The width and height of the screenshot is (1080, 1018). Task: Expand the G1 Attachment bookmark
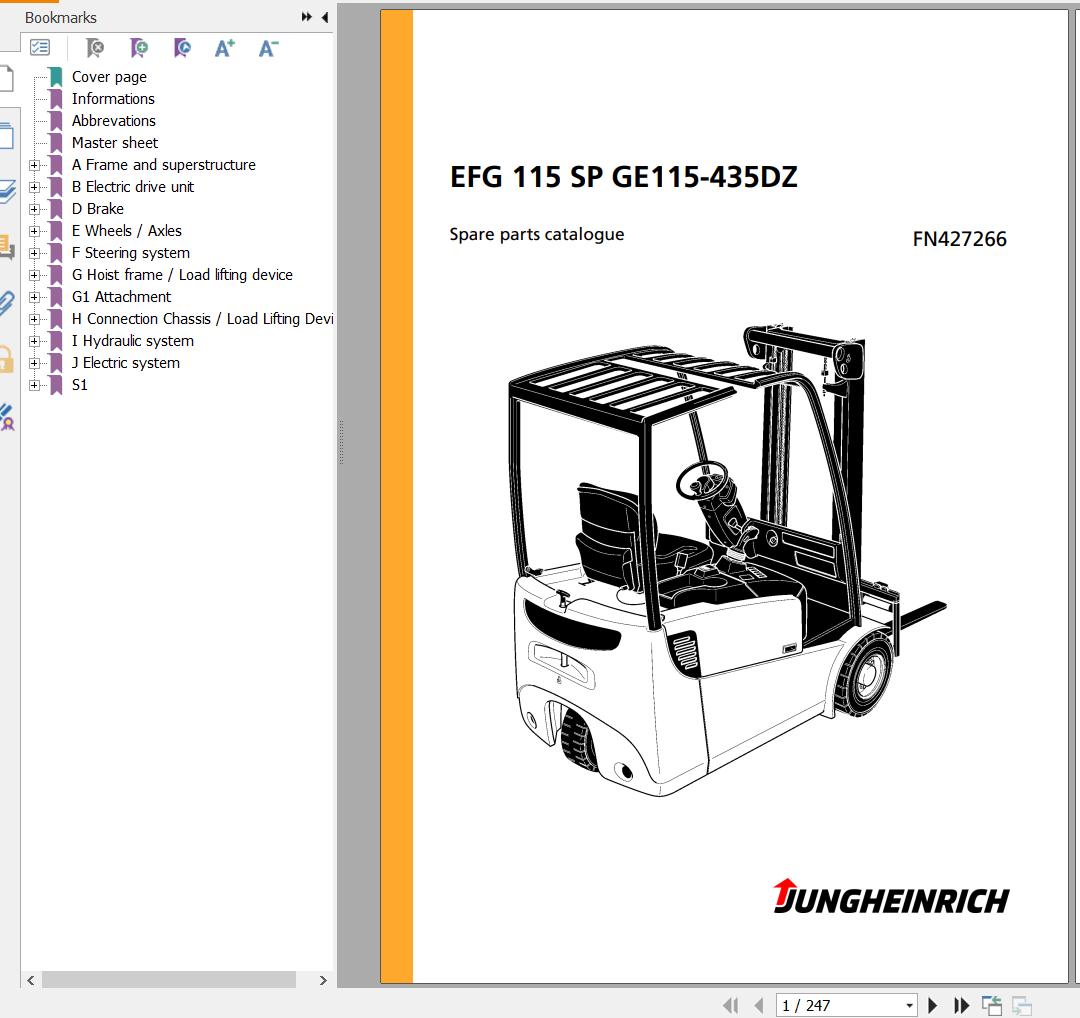[x=34, y=298]
